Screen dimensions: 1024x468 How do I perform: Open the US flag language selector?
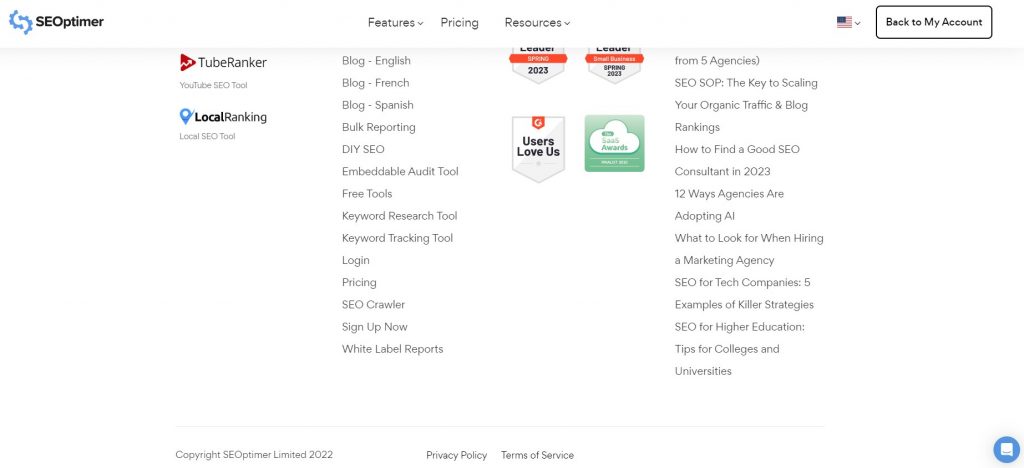[848, 23]
